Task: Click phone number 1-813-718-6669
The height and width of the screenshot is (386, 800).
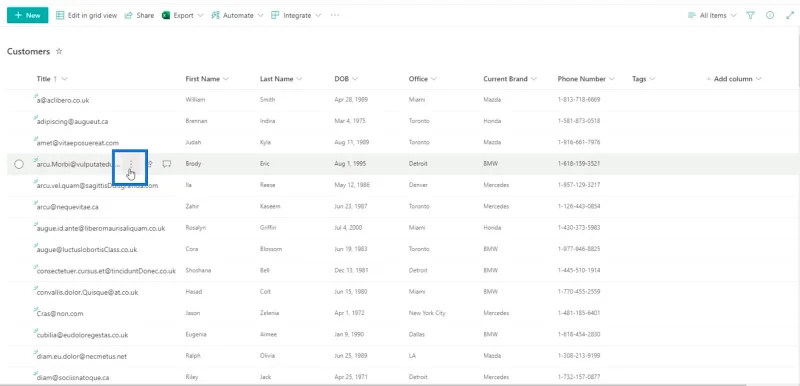Action: [x=579, y=100]
